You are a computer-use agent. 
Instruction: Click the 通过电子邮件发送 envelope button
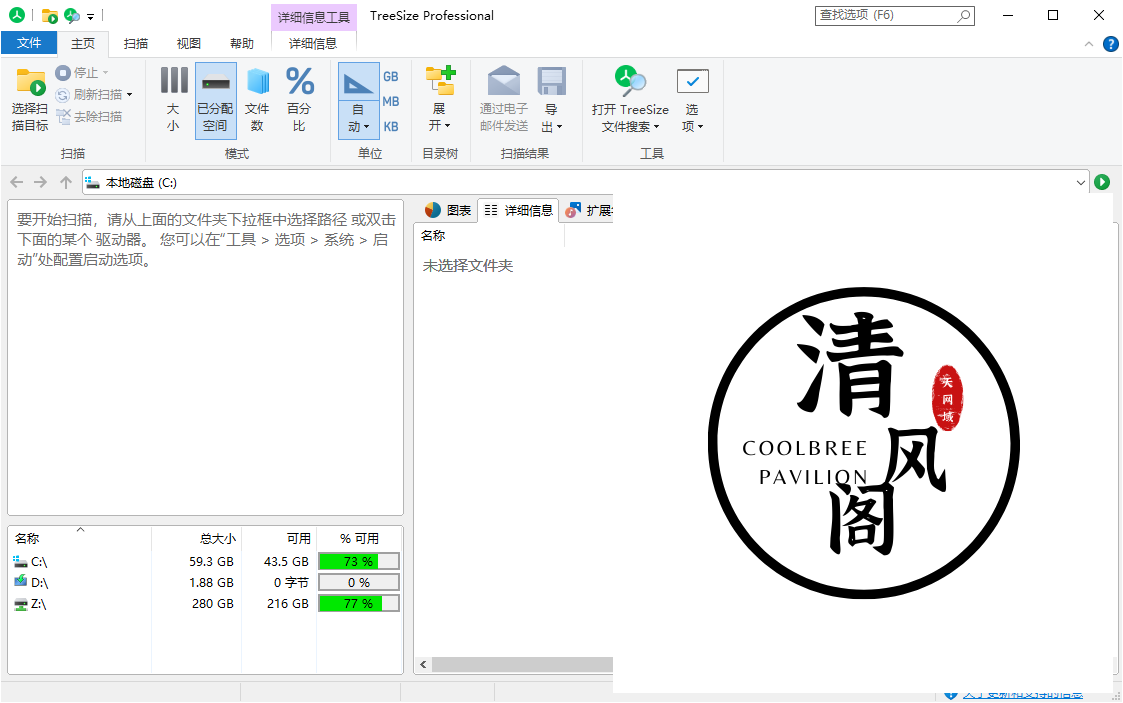(x=503, y=100)
